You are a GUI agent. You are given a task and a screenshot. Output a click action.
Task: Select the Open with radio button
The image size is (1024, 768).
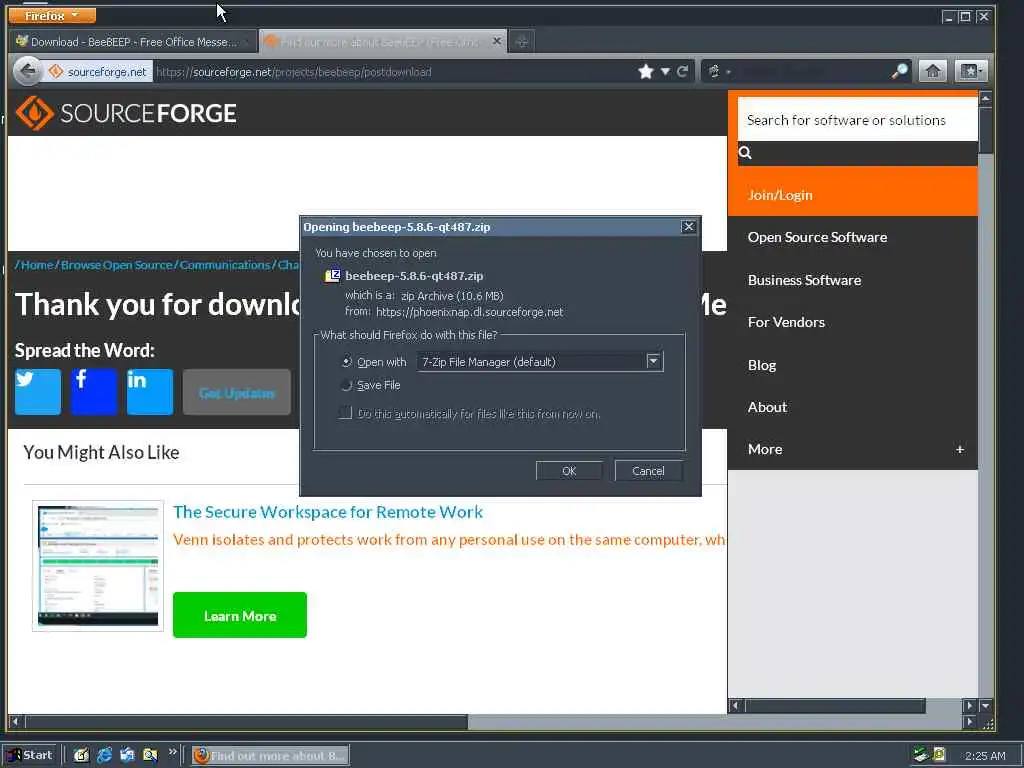(x=346, y=361)
